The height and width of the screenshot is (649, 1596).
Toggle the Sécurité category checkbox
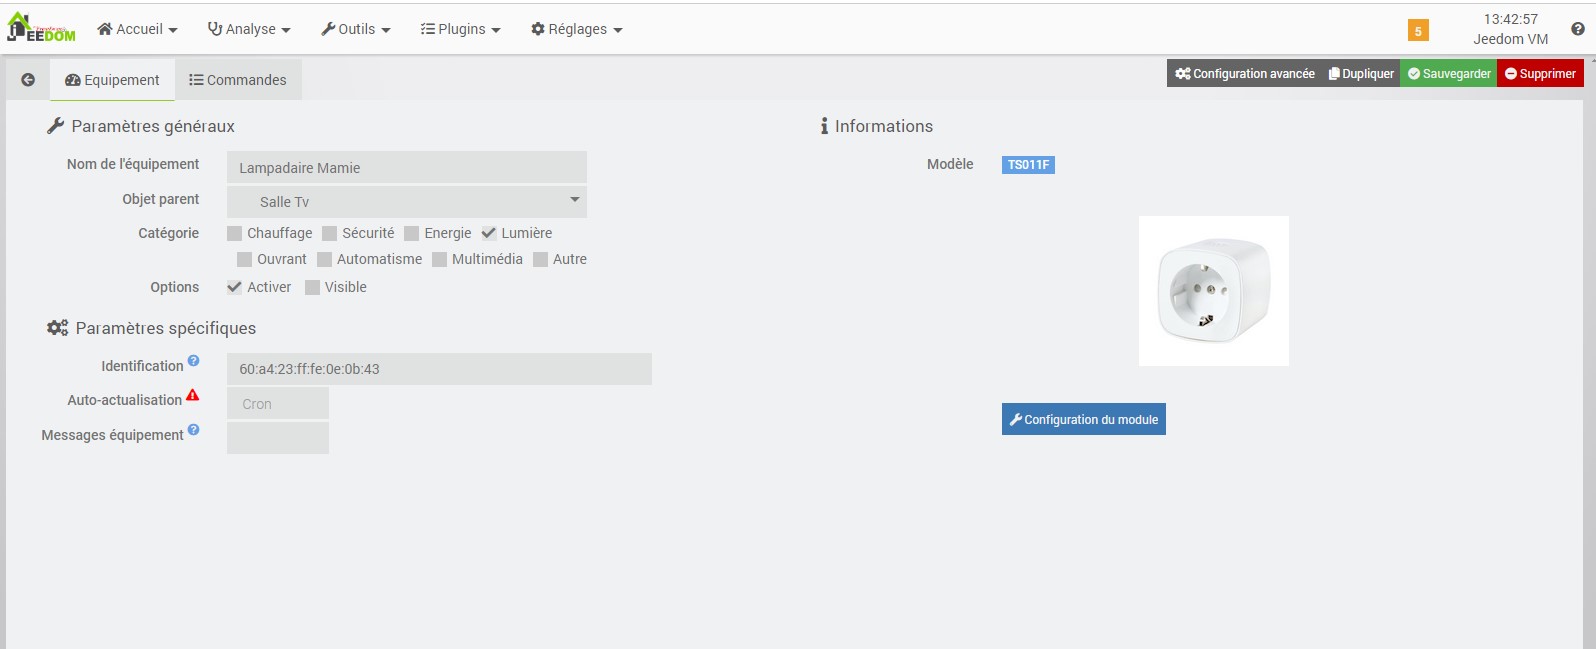(329, 233)
